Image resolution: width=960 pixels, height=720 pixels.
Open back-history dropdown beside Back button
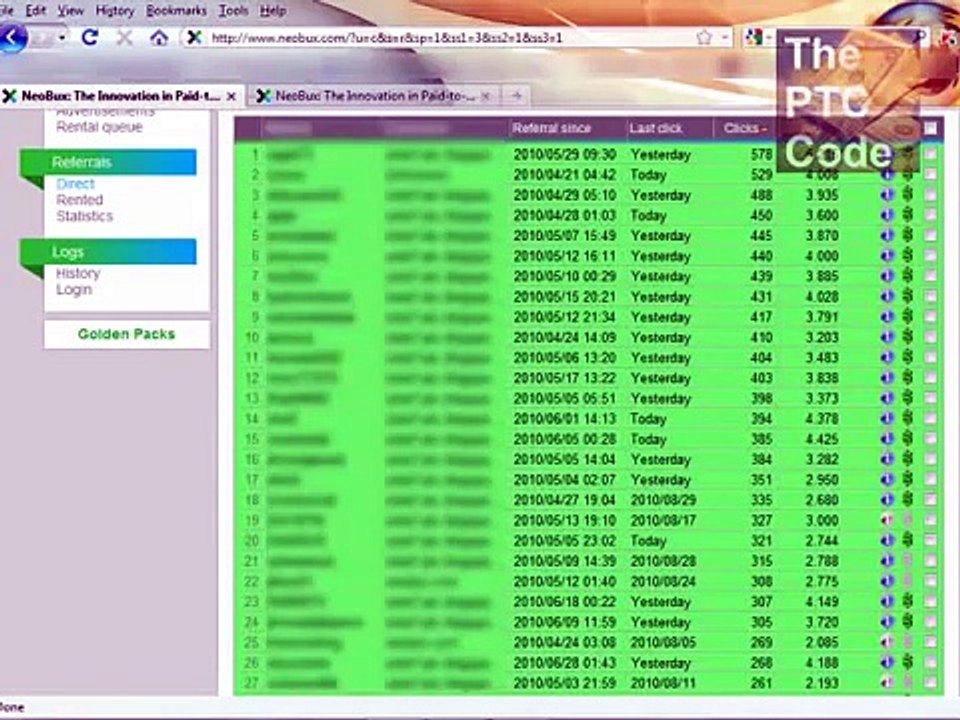coord(62,39)
